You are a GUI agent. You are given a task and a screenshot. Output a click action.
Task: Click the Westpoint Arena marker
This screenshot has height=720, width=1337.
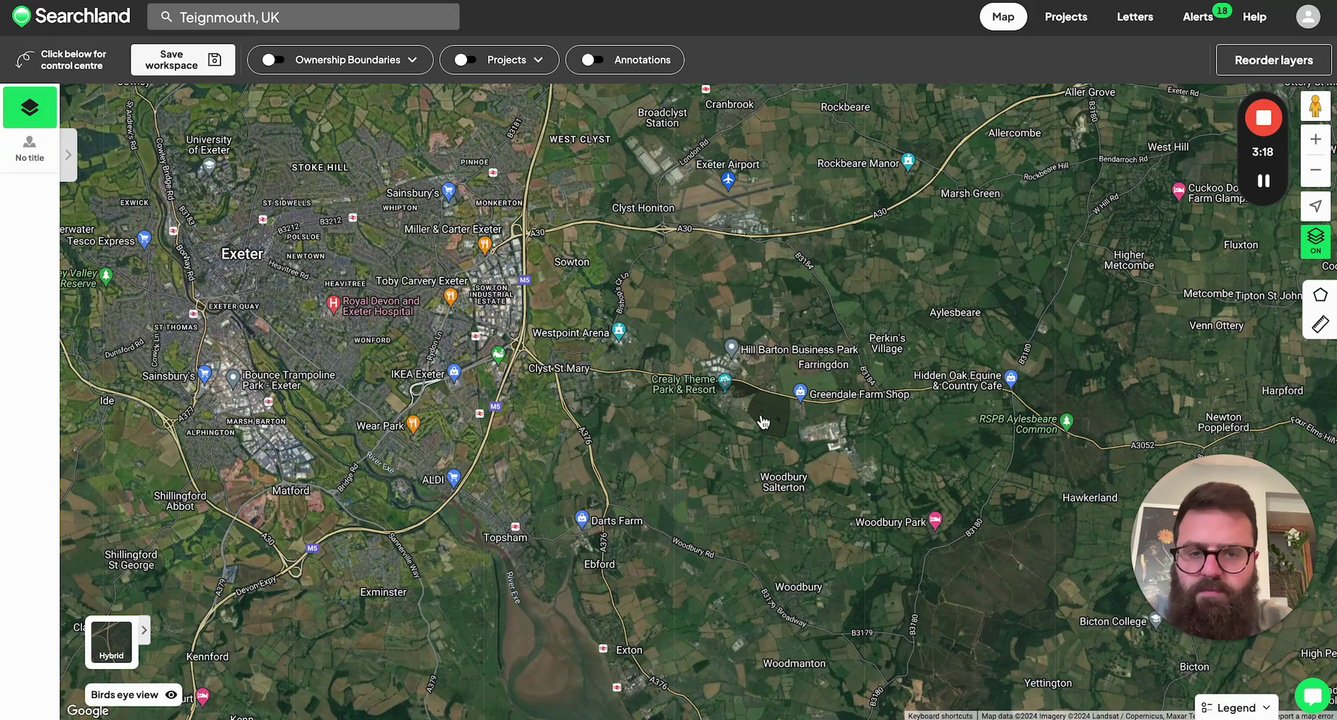(x=619, y=331)
